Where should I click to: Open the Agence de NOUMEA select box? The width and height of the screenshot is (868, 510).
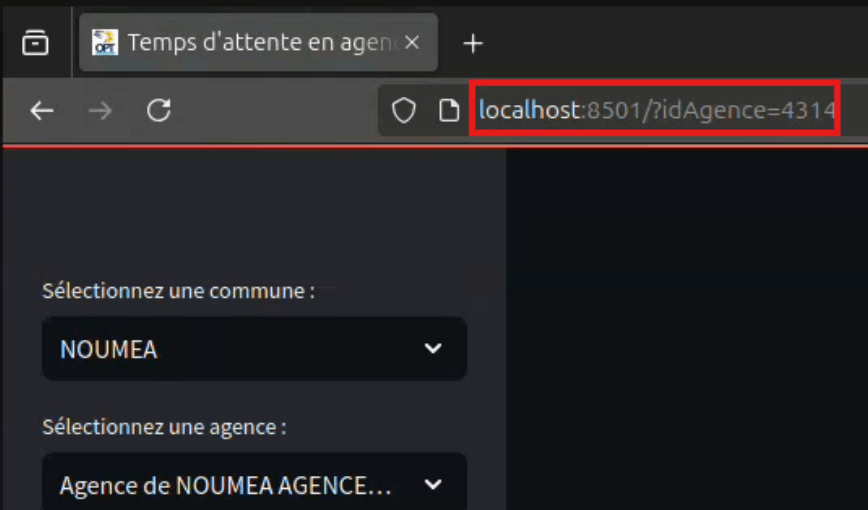(225, 485)
